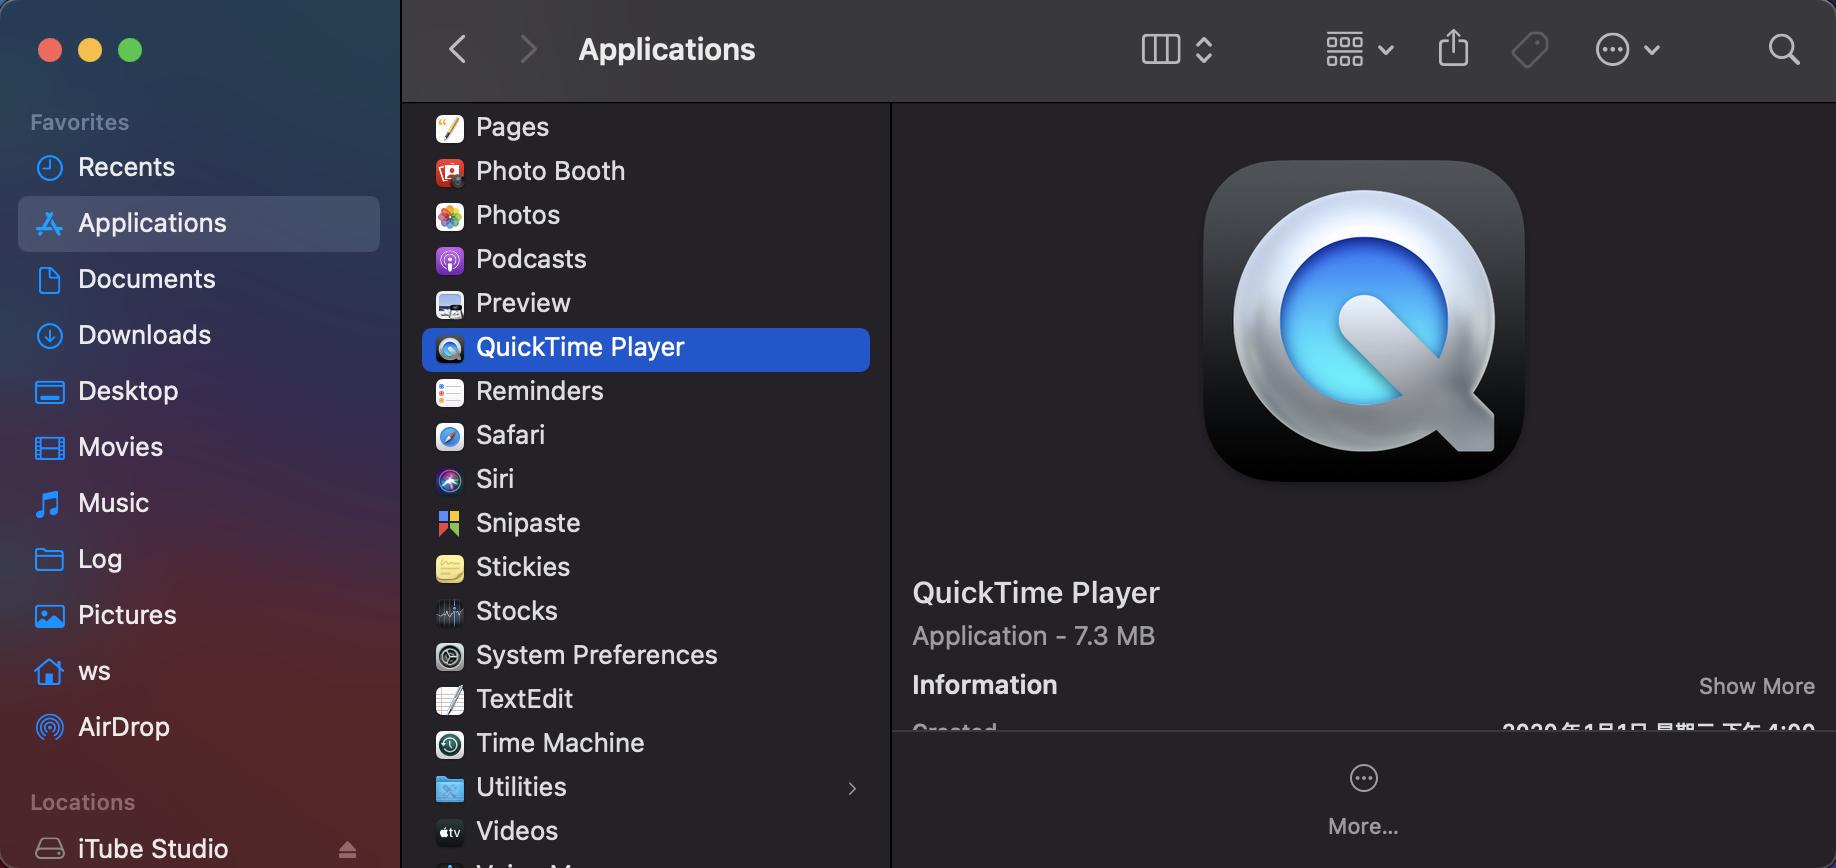Image resolution: width=1836 pixels, height=868 pixels.
Task: Open Recents in the sidebar
Action: tap(199, 167)
